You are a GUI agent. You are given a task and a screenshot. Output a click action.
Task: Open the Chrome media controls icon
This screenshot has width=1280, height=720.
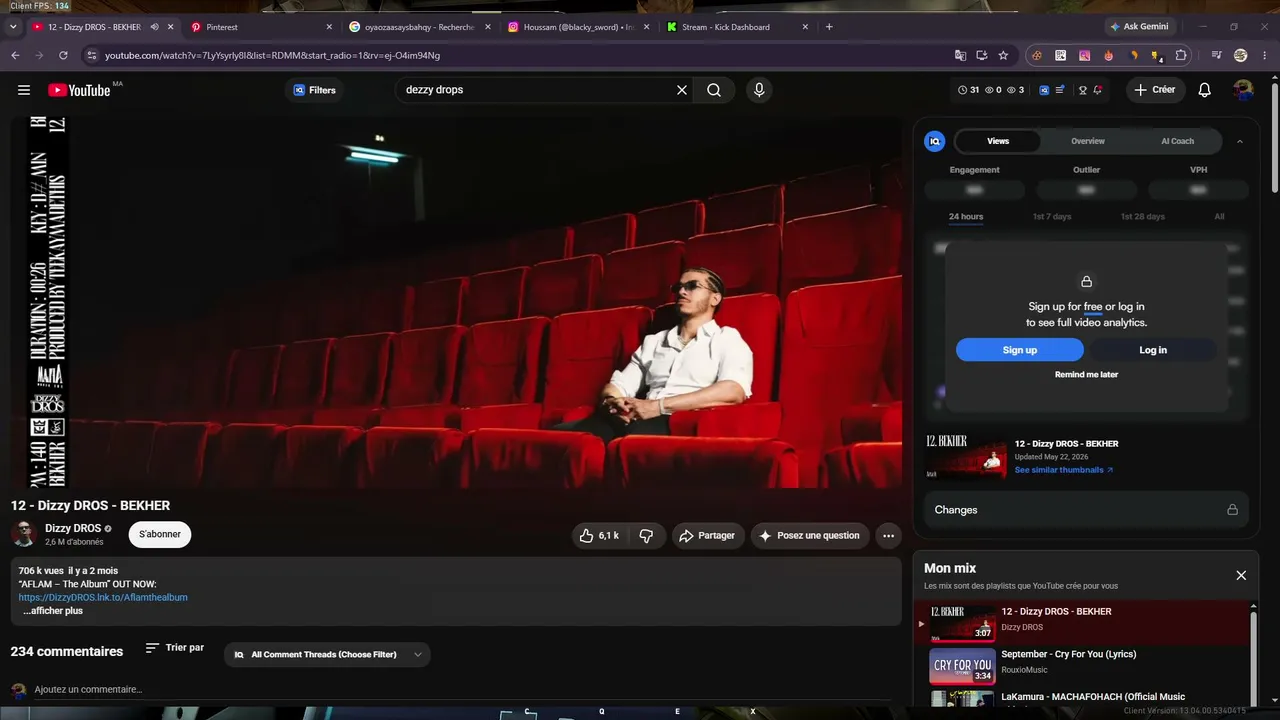(x=1216, y=55)
